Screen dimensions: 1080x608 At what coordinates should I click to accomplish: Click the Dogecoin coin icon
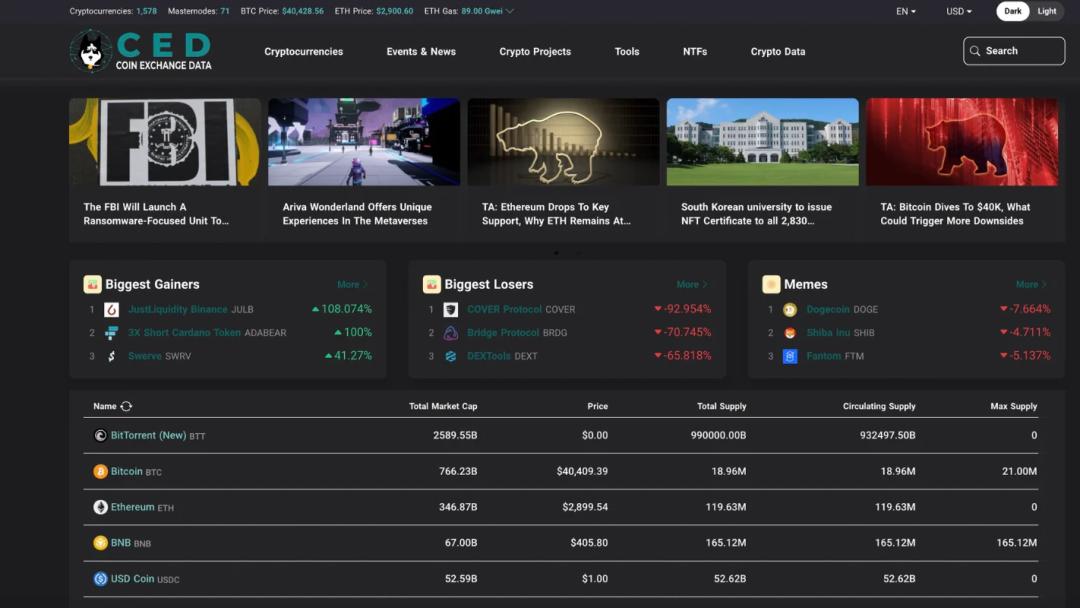point(790,310)
